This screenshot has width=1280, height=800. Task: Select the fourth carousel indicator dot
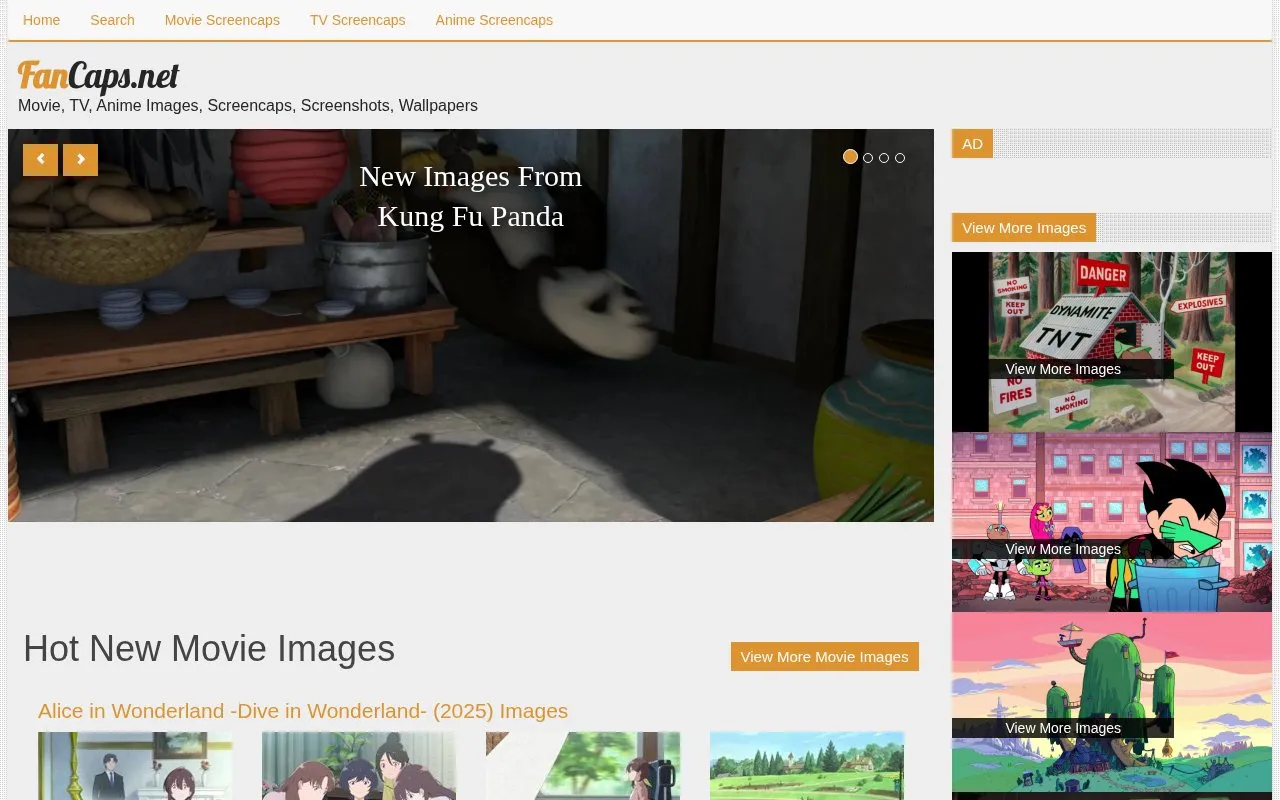900,158
